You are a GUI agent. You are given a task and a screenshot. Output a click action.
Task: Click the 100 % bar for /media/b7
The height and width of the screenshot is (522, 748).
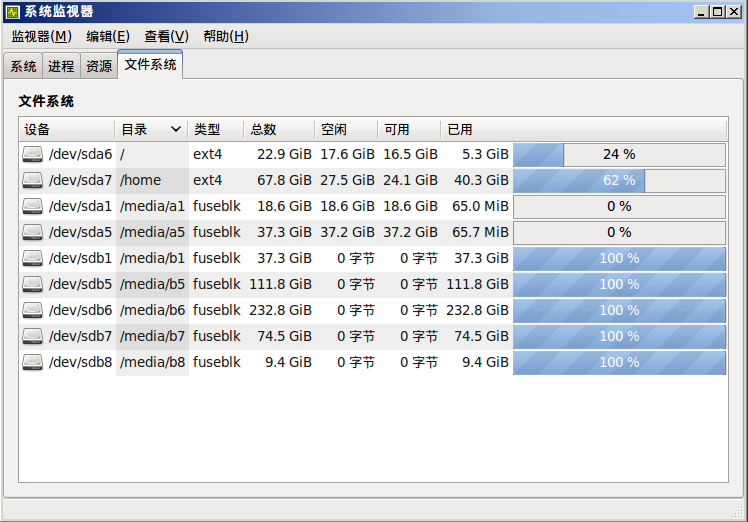pos(619,336)
